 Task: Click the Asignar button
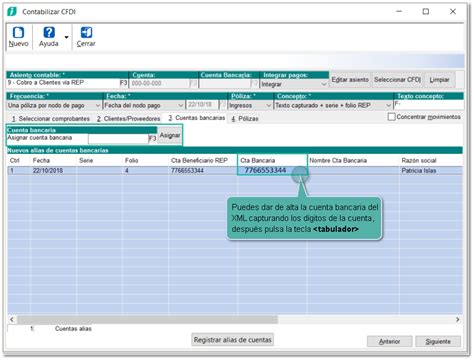click(x=170, y=135)
